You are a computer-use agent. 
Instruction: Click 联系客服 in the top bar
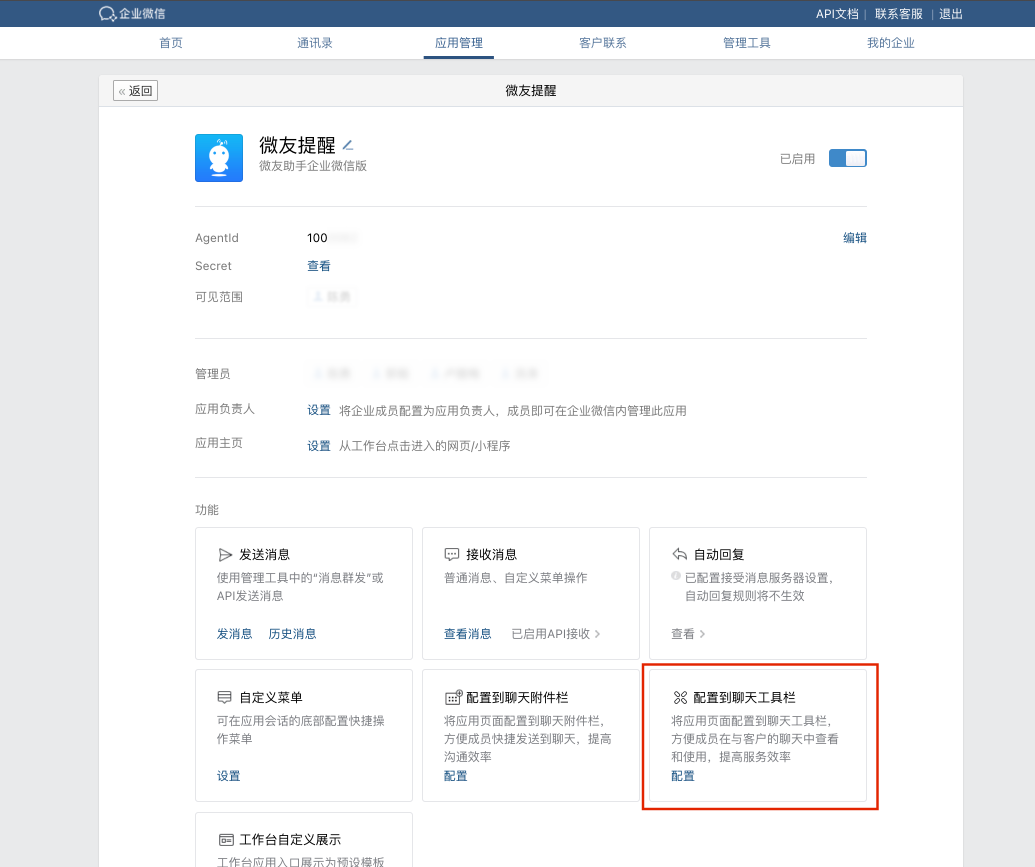(898, 14)
